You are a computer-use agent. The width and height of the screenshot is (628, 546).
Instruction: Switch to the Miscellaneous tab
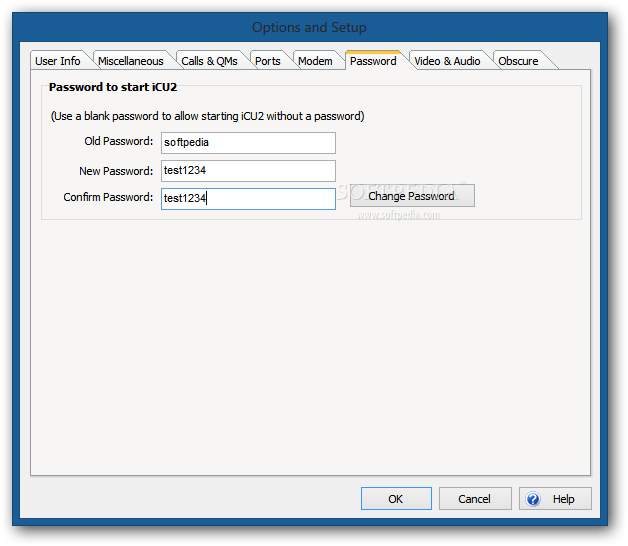(131, 61)
